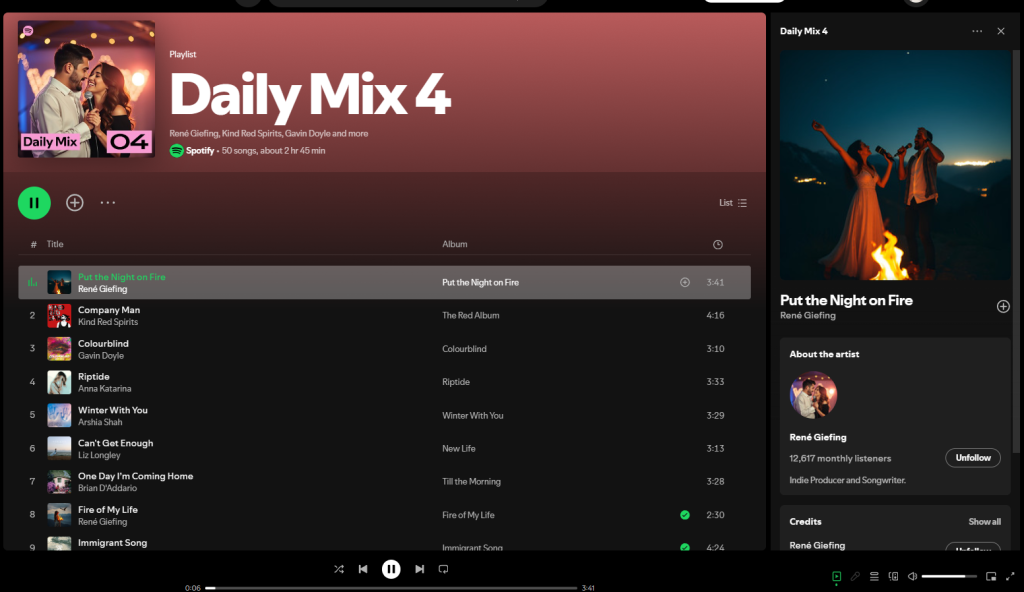Image resolution: width=1024 pixels, height=592 pixels.
Task: Seek within the song progress bar
Action: tap(391, 588)
